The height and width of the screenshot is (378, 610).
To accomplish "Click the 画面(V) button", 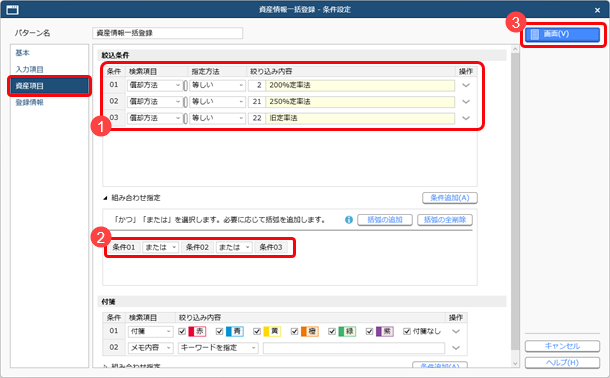I will (562, 34).
